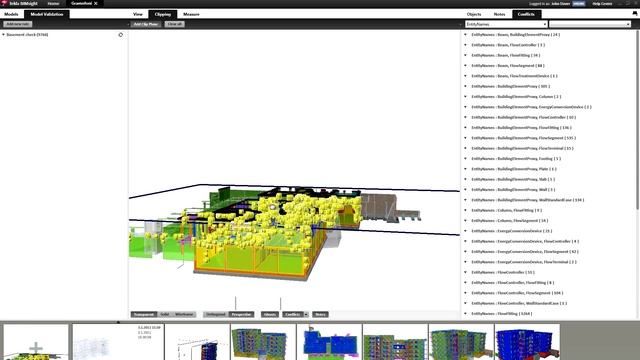Click the Add Clip Plane button
This screenshot has height=360, width=640.
[146, 24]
